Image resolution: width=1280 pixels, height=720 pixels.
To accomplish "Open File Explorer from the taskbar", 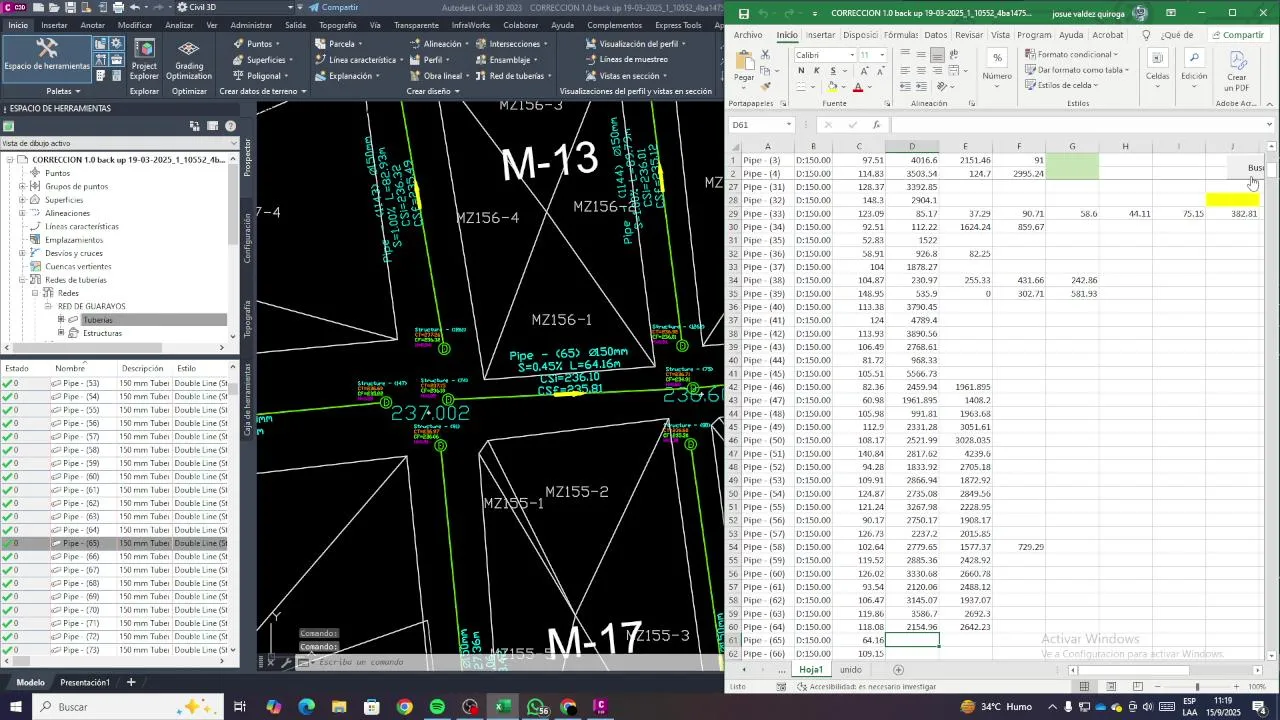I will [339, 707].
